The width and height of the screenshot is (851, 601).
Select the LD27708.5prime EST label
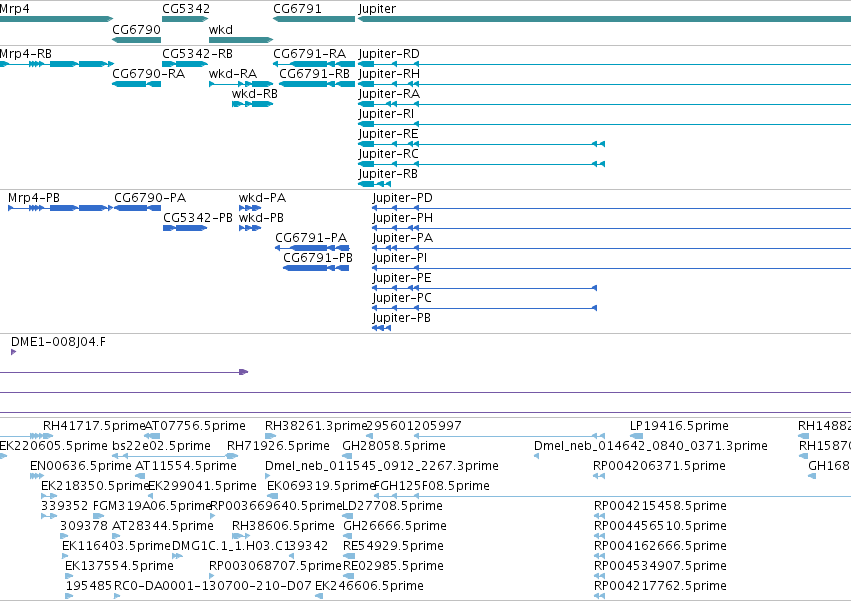393,506
